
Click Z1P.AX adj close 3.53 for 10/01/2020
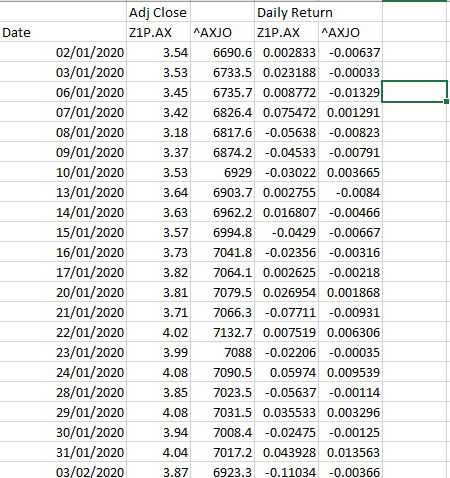158,172
